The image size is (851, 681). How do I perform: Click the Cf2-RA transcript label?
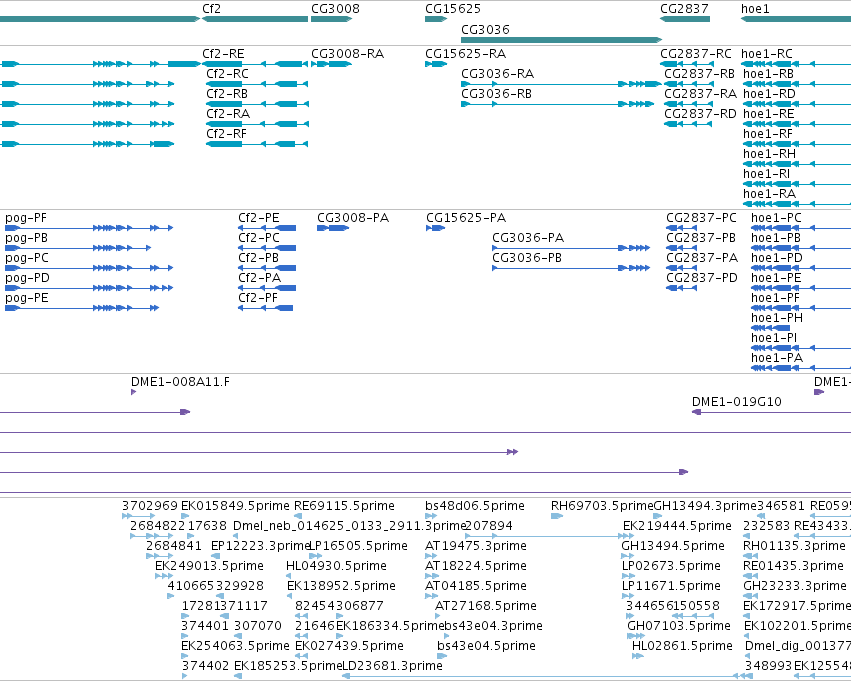coord(228,113)
